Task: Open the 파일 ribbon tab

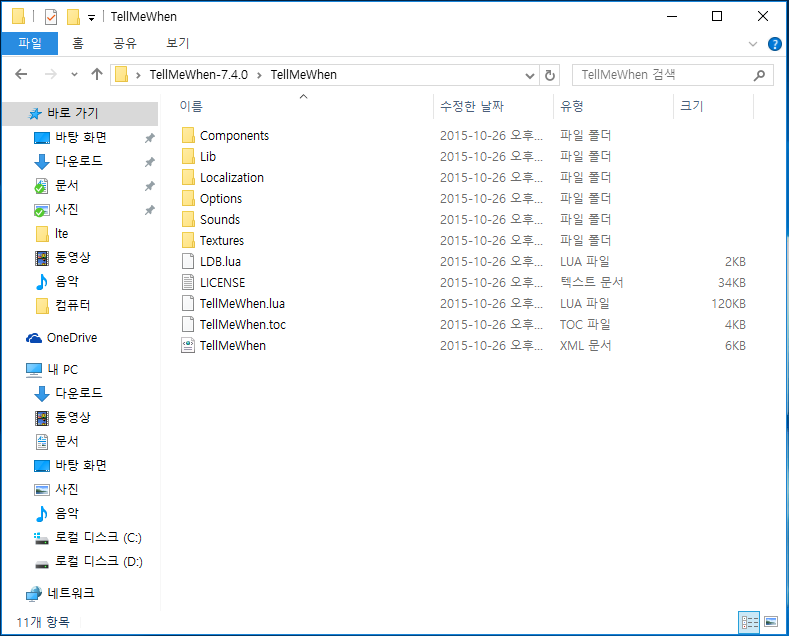Action: click(30, 43)
